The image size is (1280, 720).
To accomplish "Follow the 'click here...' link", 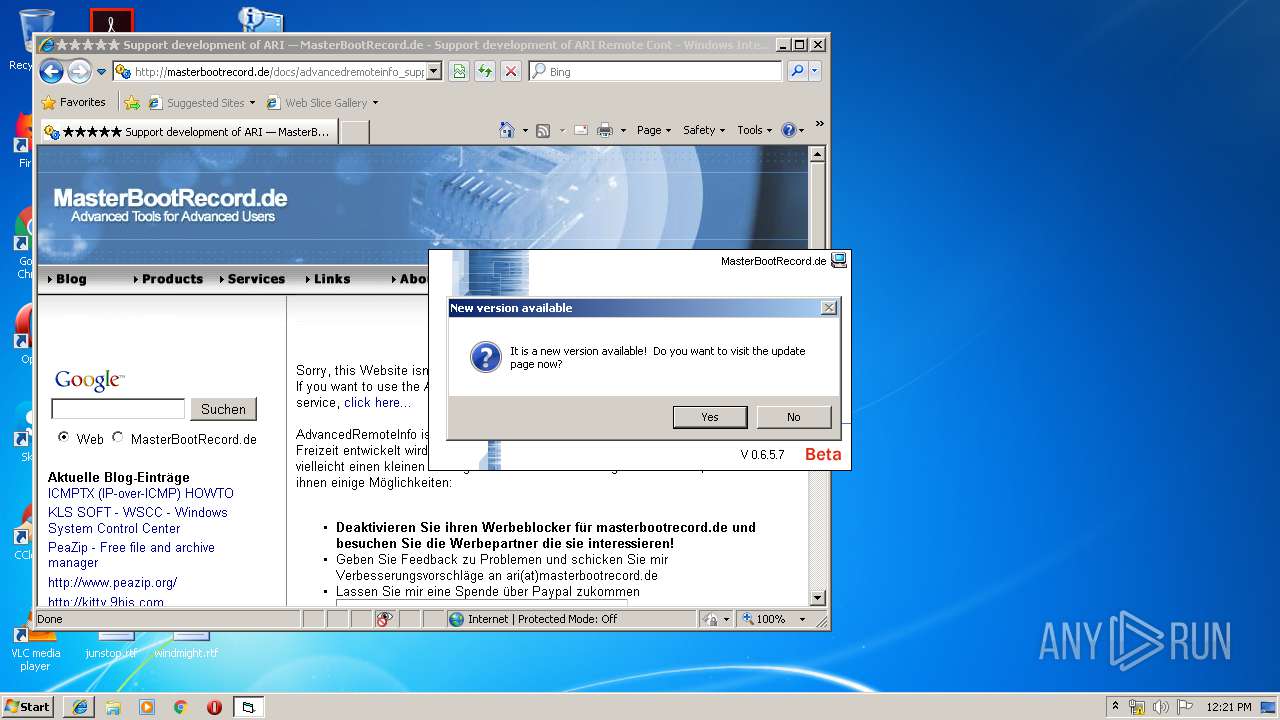I will click(377, 402).
